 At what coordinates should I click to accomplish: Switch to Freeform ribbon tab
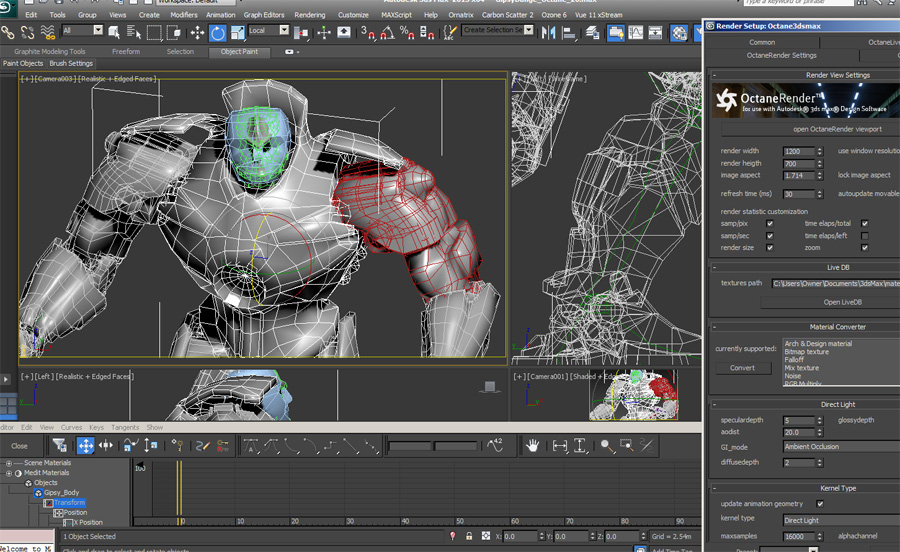(126, 52)
